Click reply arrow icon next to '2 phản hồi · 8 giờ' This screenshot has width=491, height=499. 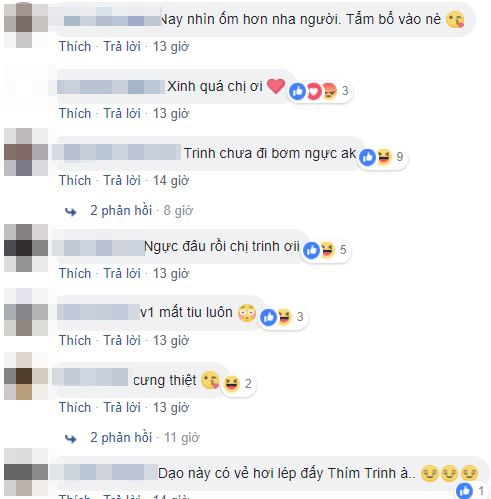71,211
